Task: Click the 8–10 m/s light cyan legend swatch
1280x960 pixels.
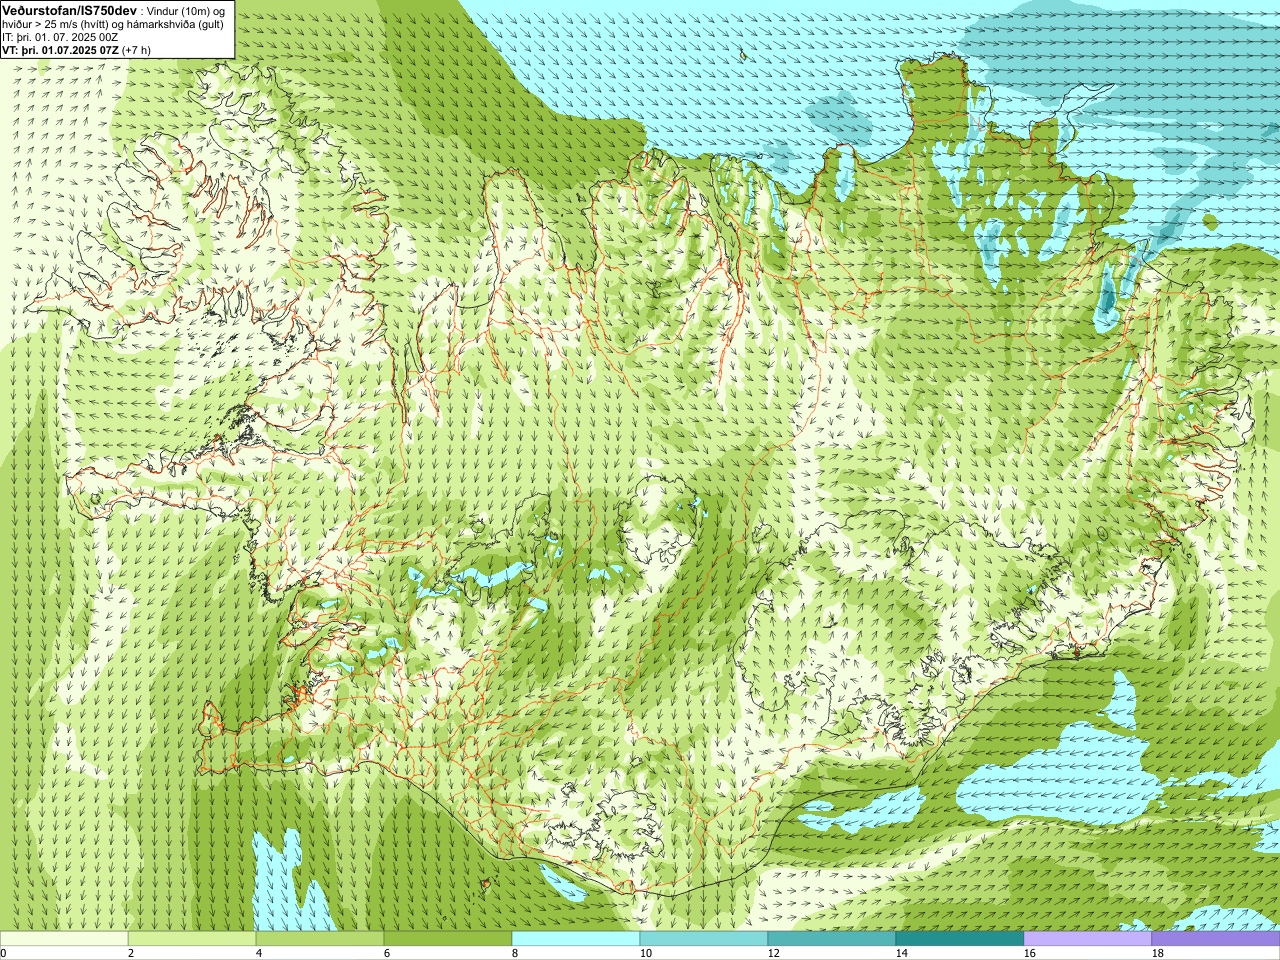Action: coord(576,939)
